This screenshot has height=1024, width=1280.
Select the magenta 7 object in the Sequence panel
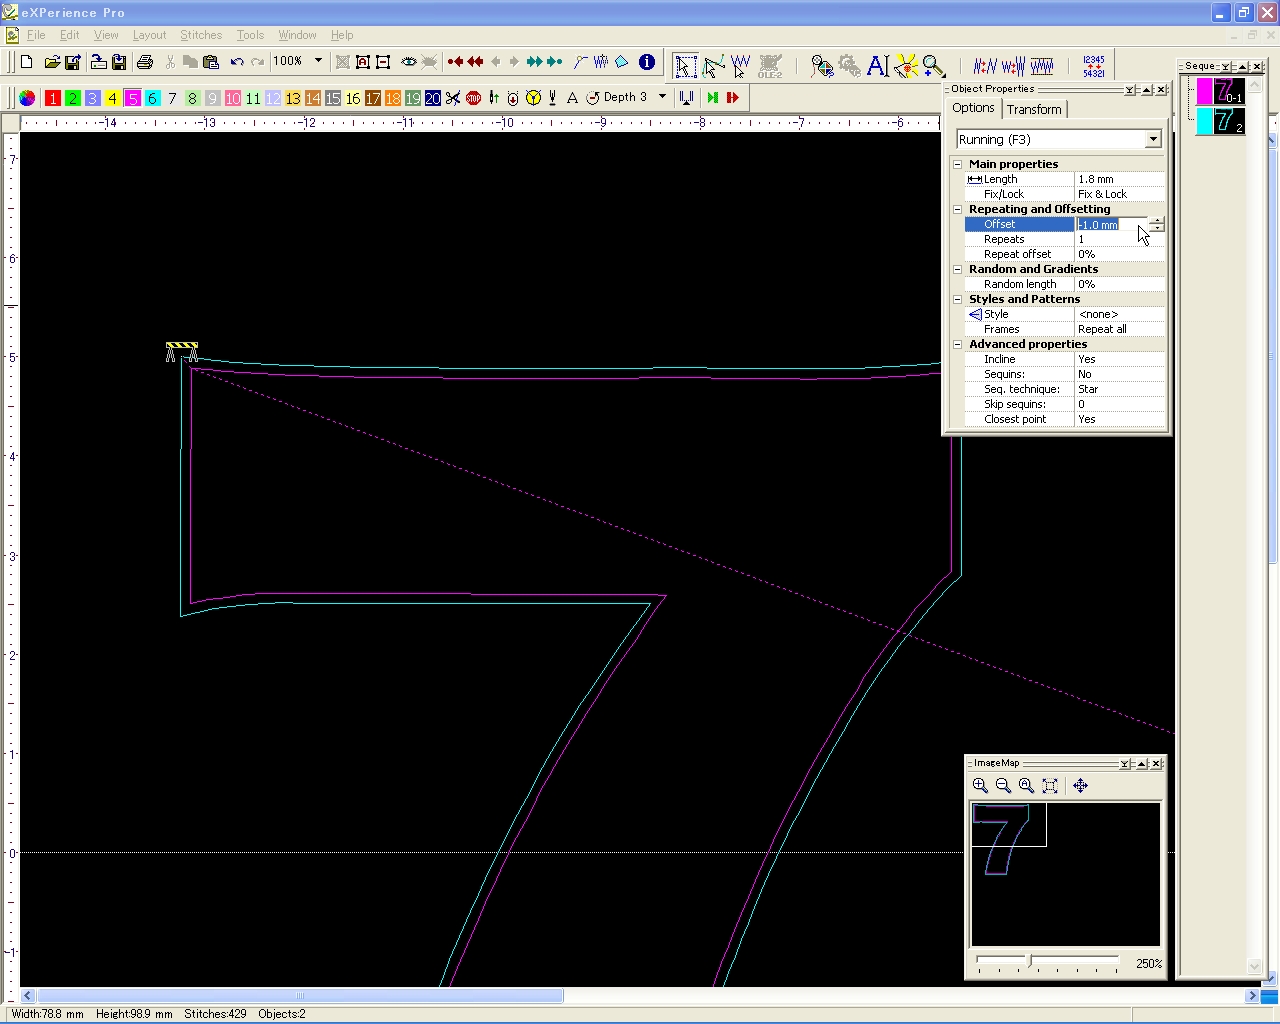click(1221, 91)
